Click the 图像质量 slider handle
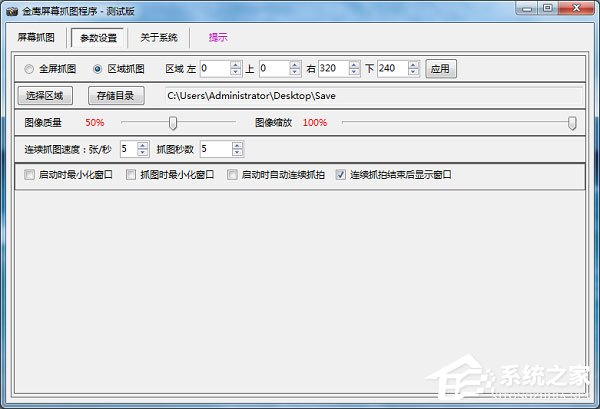Image resolution: width=600 pixels, height=409 pixels. (173, 123)
